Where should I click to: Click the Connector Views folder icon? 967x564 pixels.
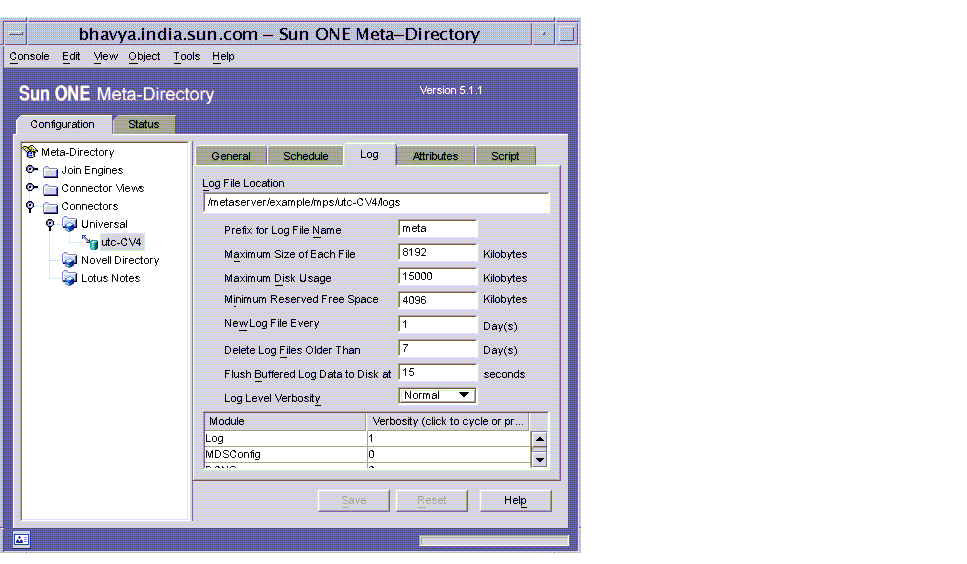[51, 189]
